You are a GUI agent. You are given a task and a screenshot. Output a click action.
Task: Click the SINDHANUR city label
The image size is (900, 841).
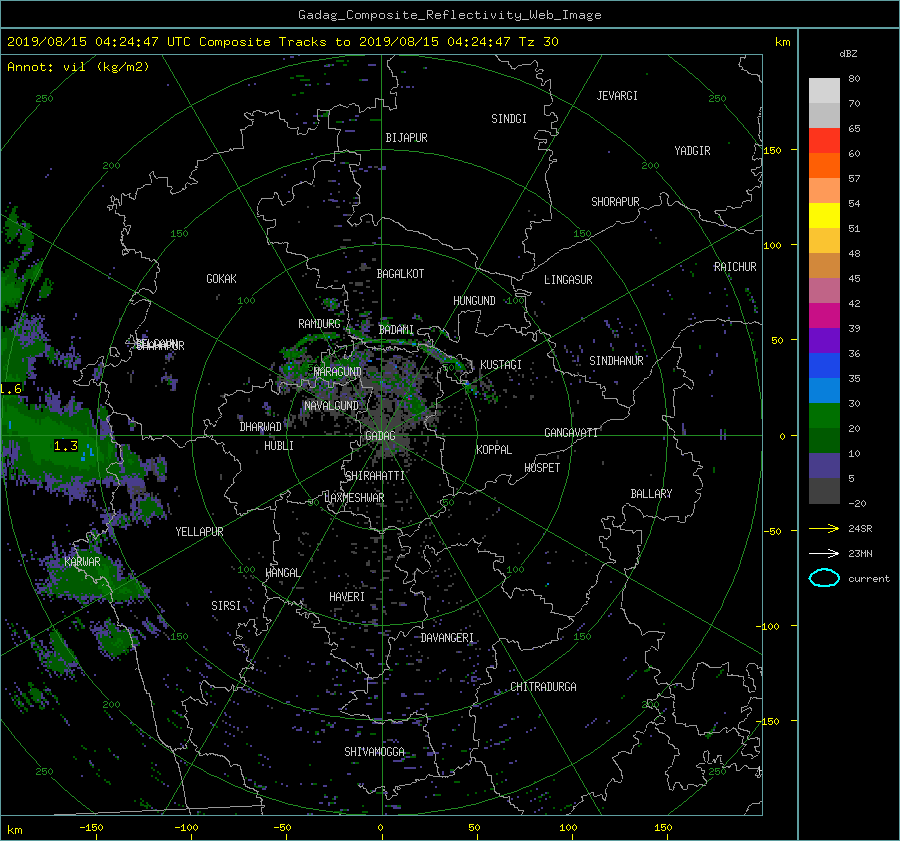(x=616, y=361)
